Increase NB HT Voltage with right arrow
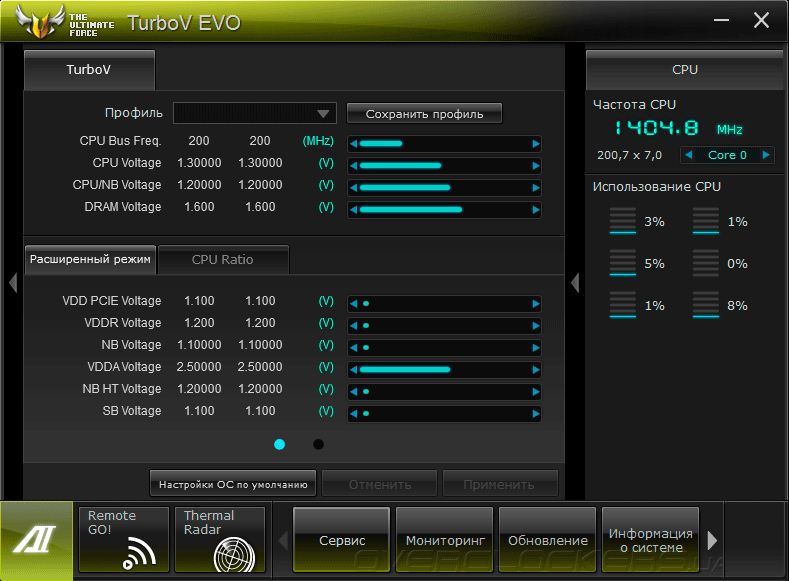This screenshot has width=789, height=581. 536,391
